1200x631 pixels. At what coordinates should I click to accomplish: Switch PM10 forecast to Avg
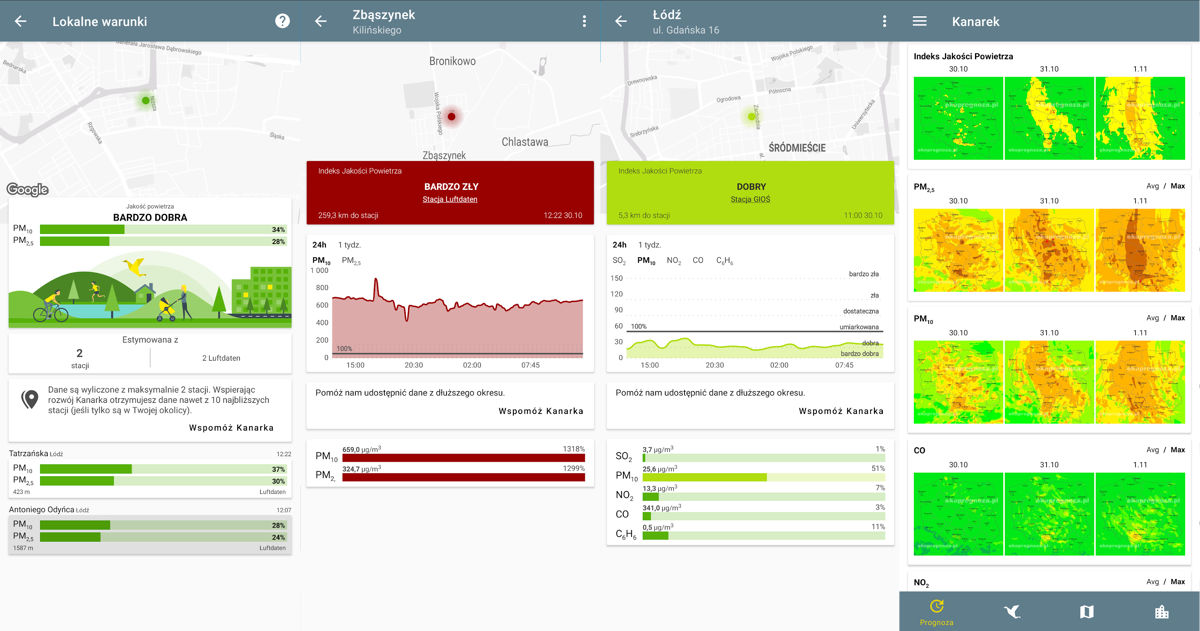[1153, 318]
